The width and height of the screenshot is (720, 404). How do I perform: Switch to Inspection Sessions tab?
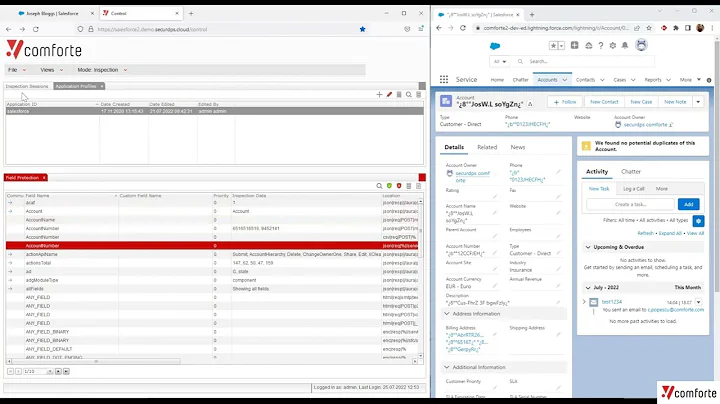pos(27,86)
